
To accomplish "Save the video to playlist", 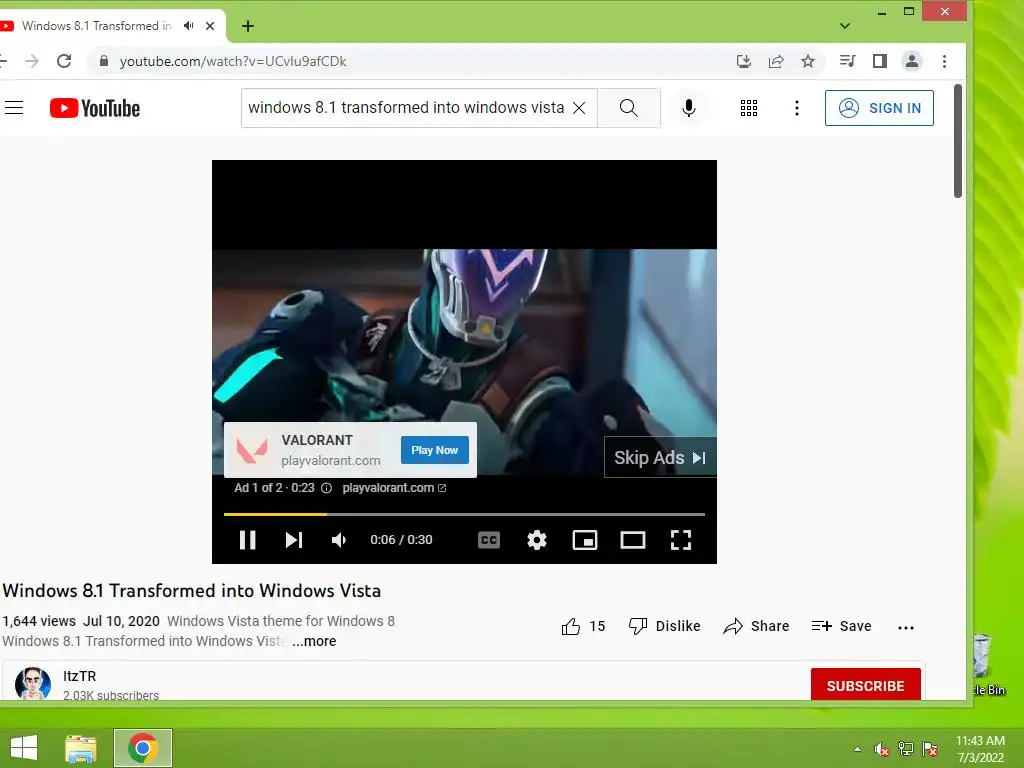I will point(841,626).
